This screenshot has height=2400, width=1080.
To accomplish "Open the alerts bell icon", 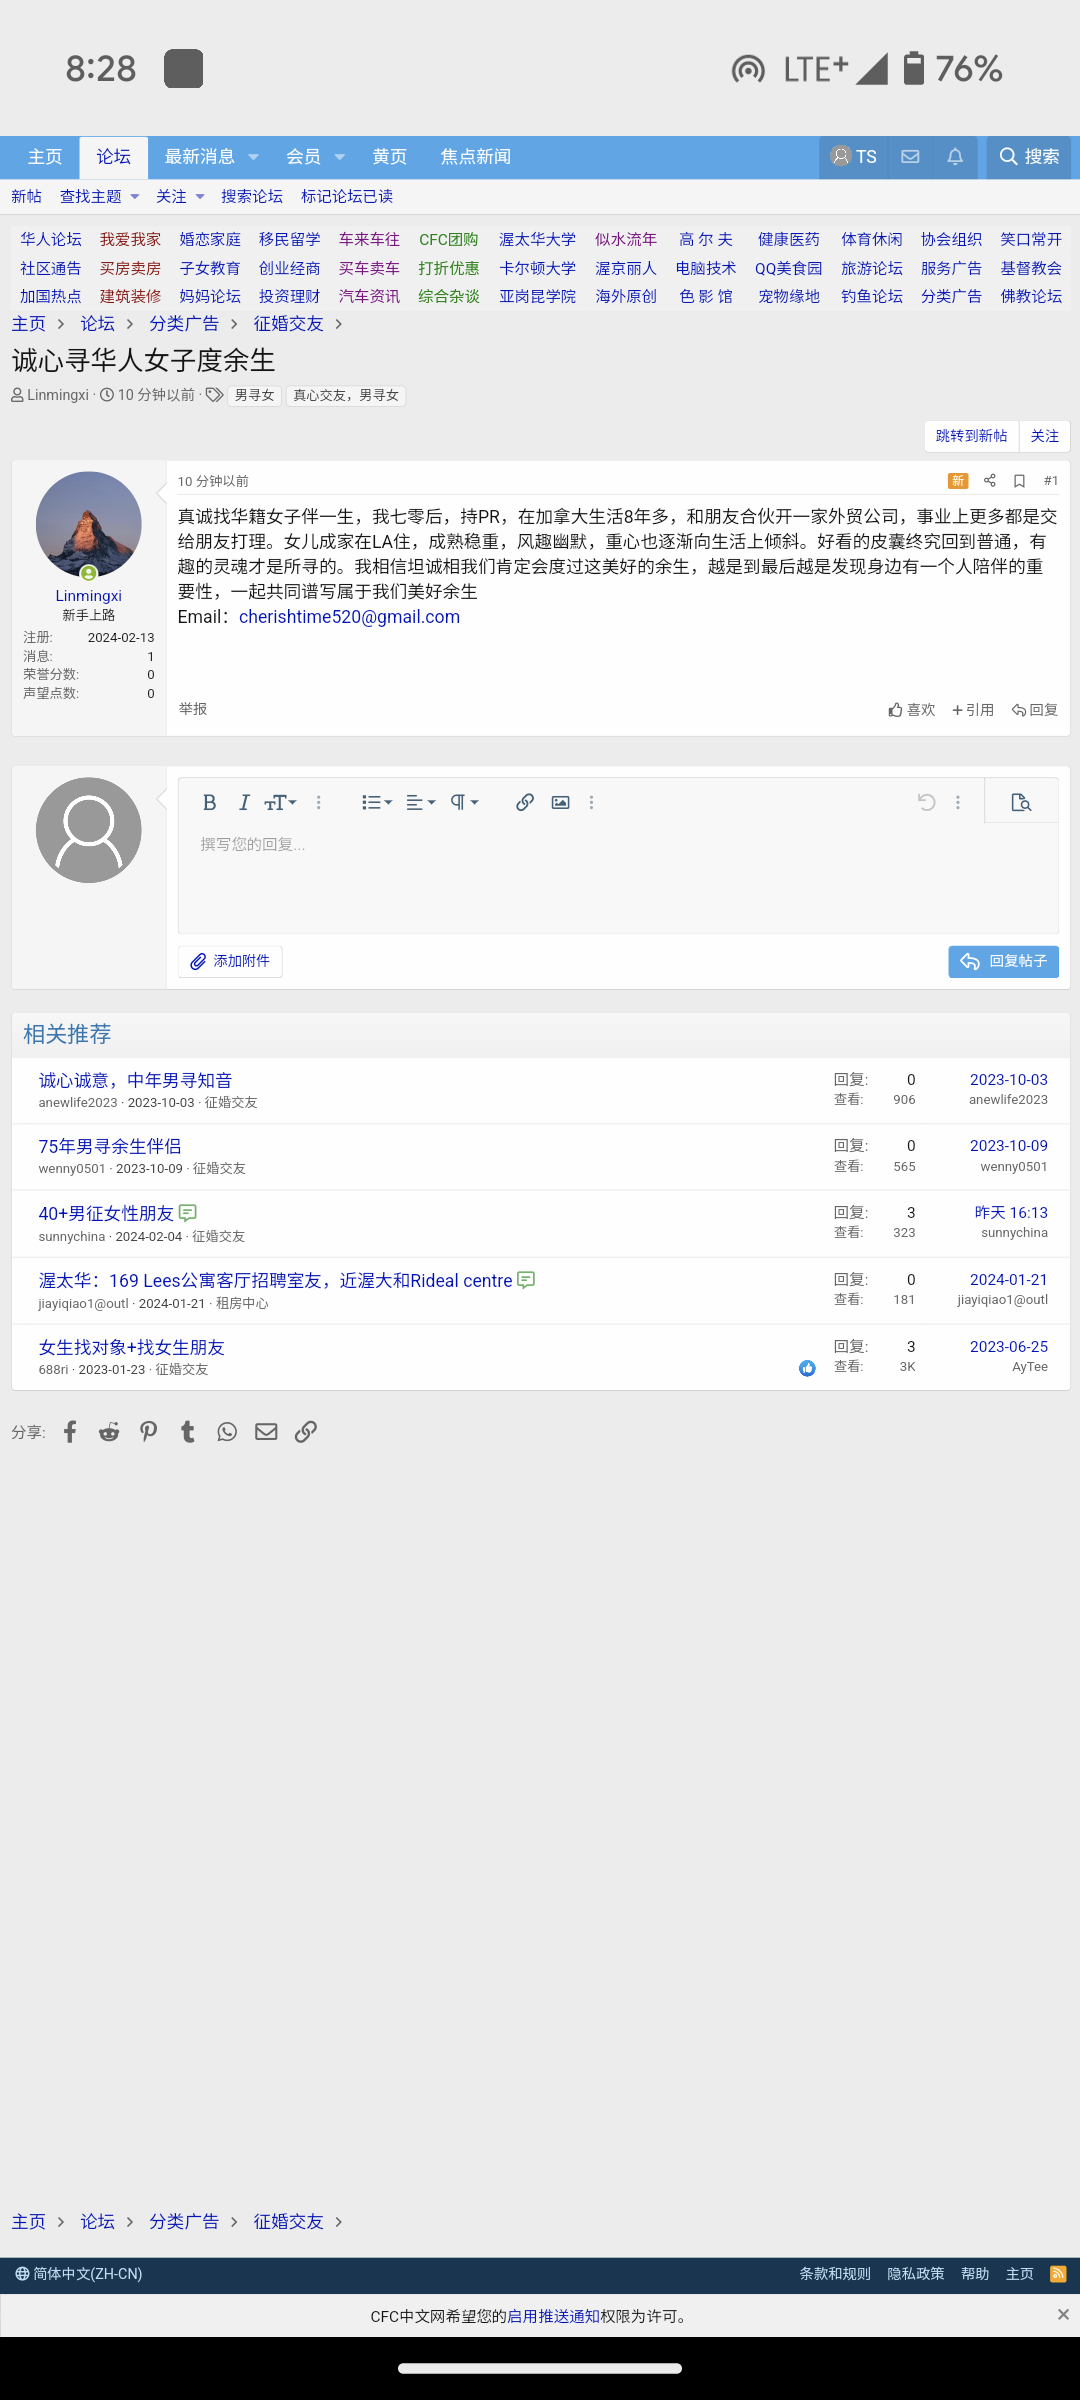I will point(955,157).
